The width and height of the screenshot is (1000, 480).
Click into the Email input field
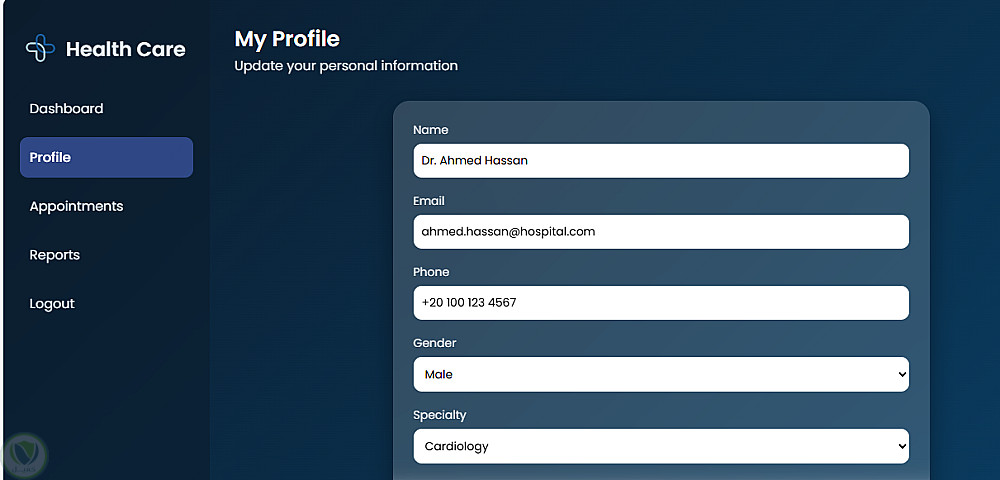[x=660, y=232]
